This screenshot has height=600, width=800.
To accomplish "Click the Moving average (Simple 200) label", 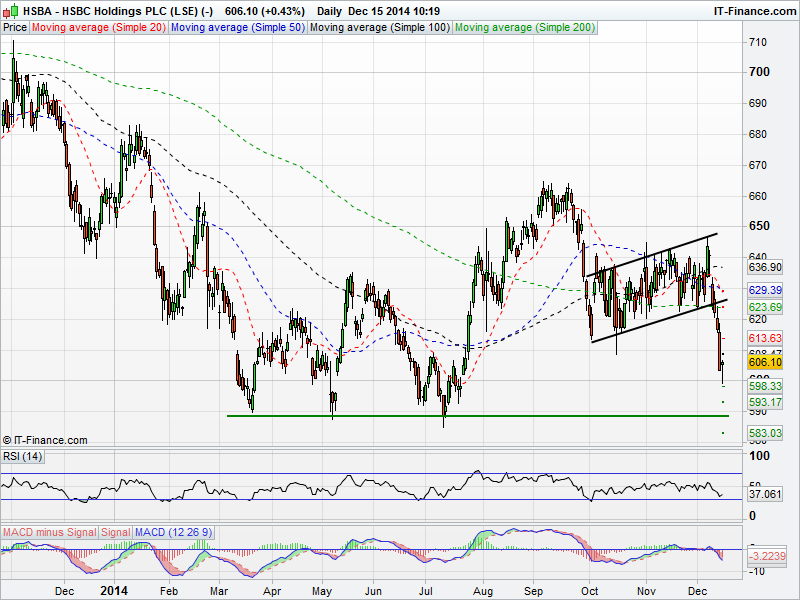I will point(526,28).
